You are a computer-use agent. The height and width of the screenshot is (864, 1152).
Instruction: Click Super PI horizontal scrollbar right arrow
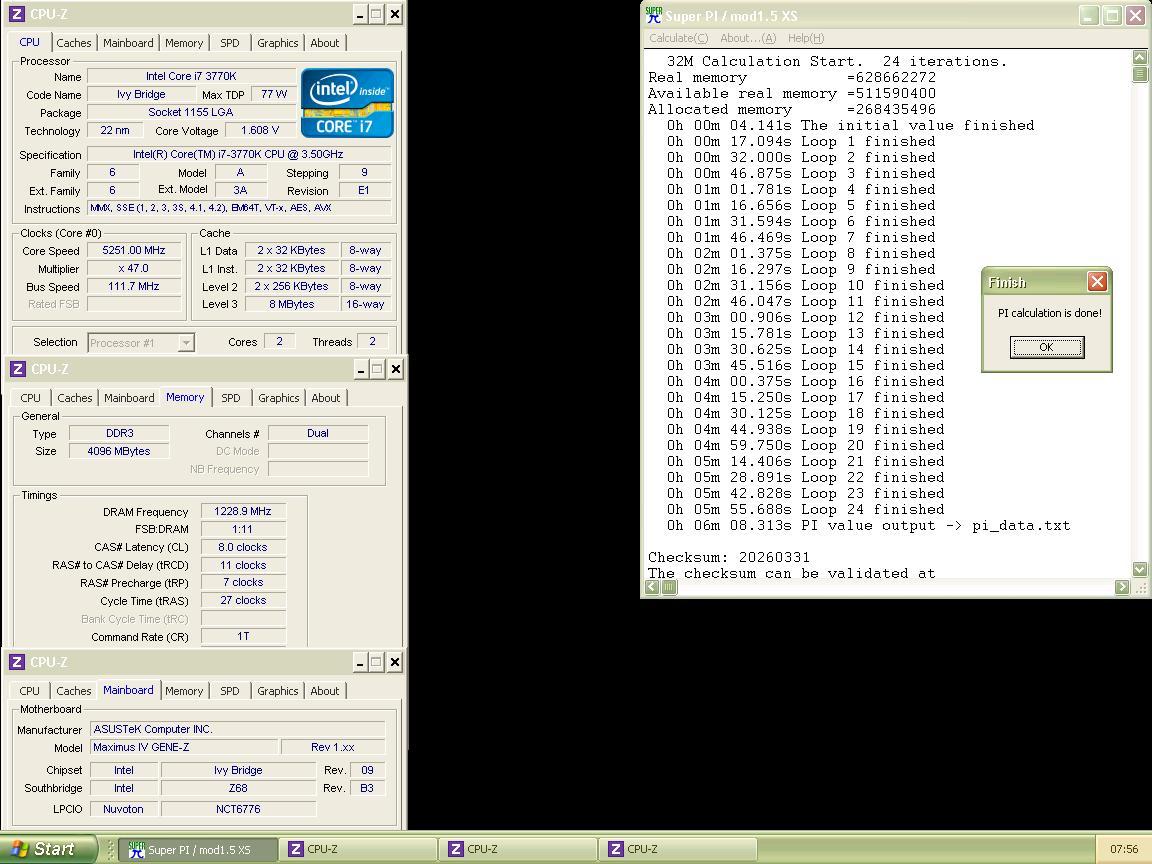point(1122,586)
